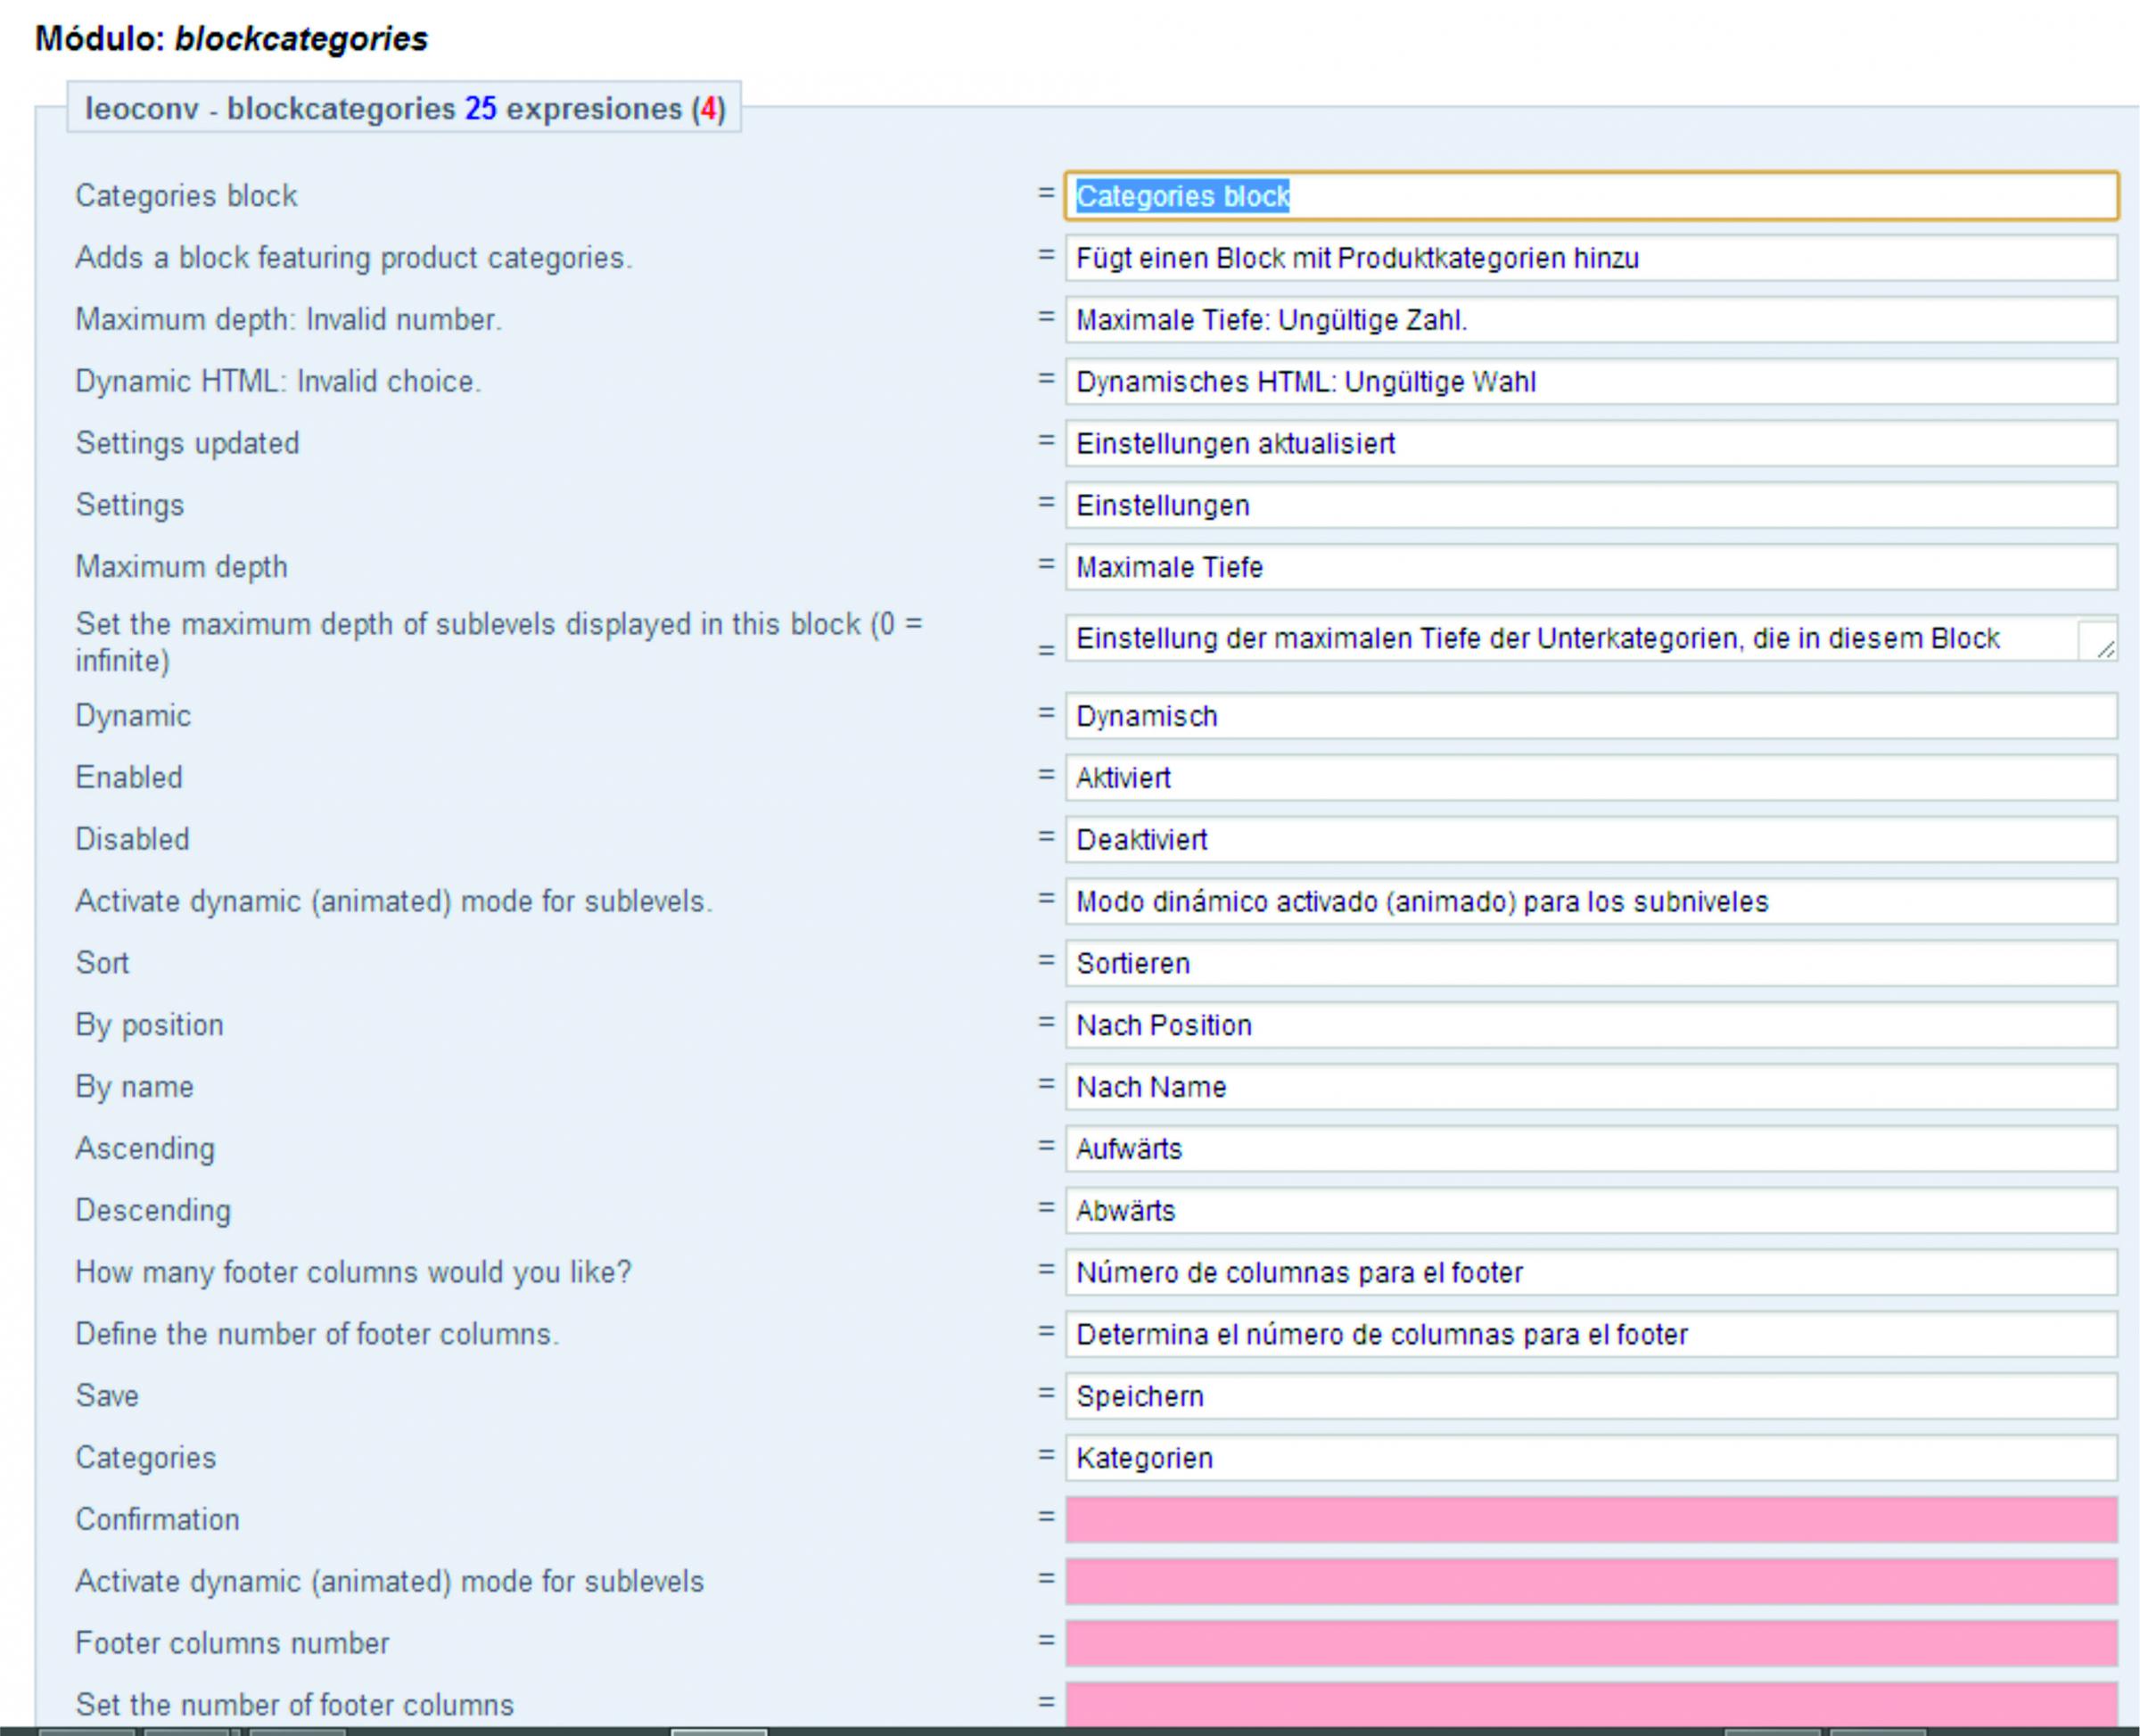
Task: Click the empty pink field for 'Confirmation'
Action: pyautogui.click(x=1590, y=1520)
